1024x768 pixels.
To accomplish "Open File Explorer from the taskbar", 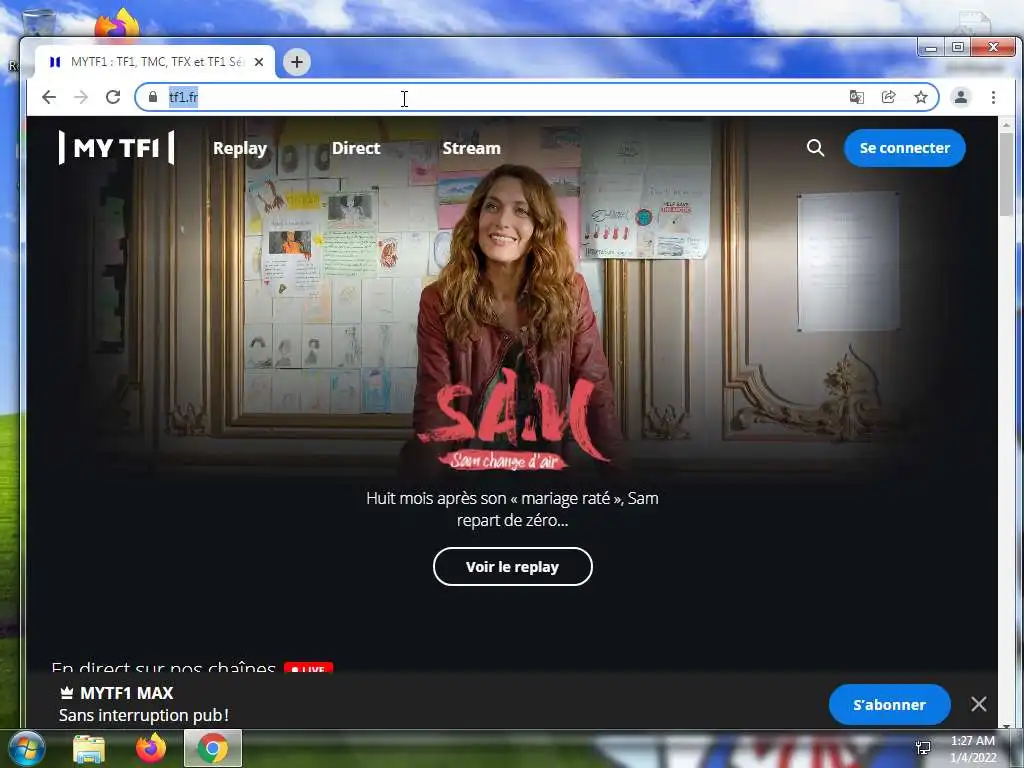I will point(89,749).
